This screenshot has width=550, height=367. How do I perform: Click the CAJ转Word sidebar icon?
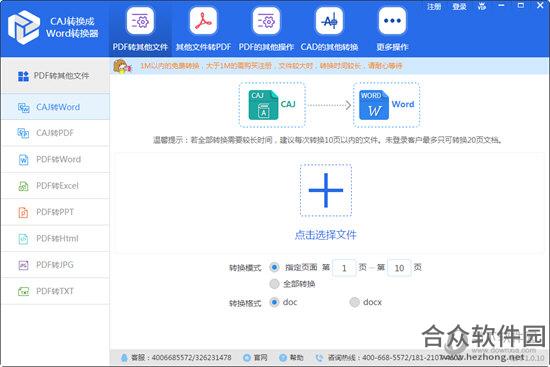click(24, 107)
